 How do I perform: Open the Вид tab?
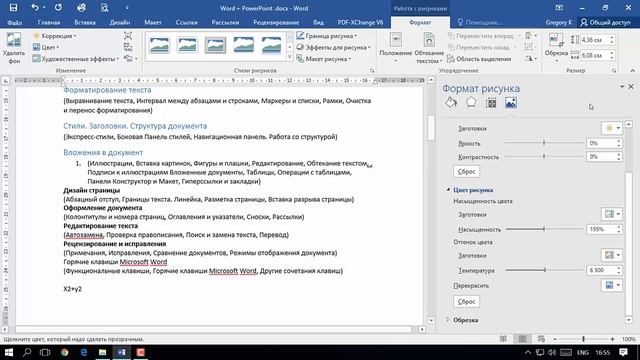318,22
